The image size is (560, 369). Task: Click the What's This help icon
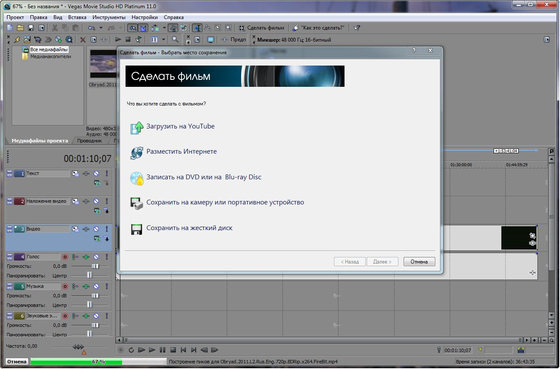357,28
